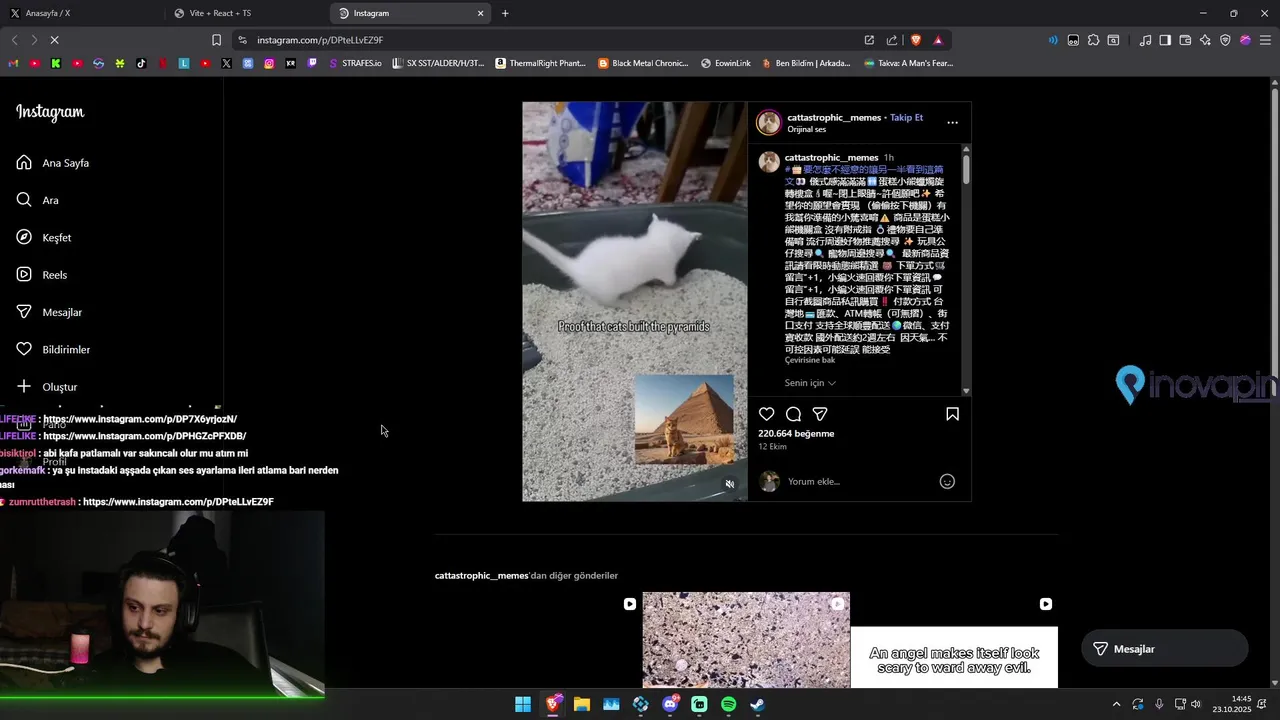Expand the Senin için dropdown
The height and width of the screenshot is (720, 1280).
click(x=810, y=383)
